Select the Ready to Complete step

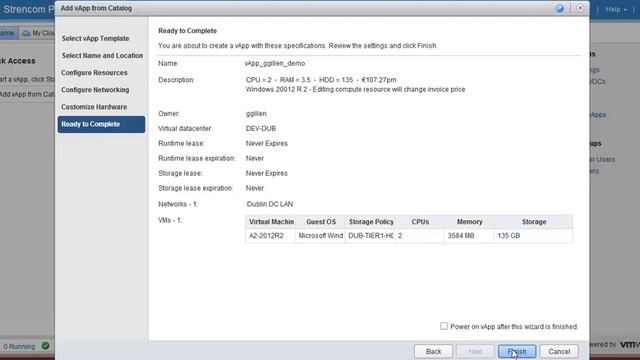pyautogui.click(x=101, y=124)
